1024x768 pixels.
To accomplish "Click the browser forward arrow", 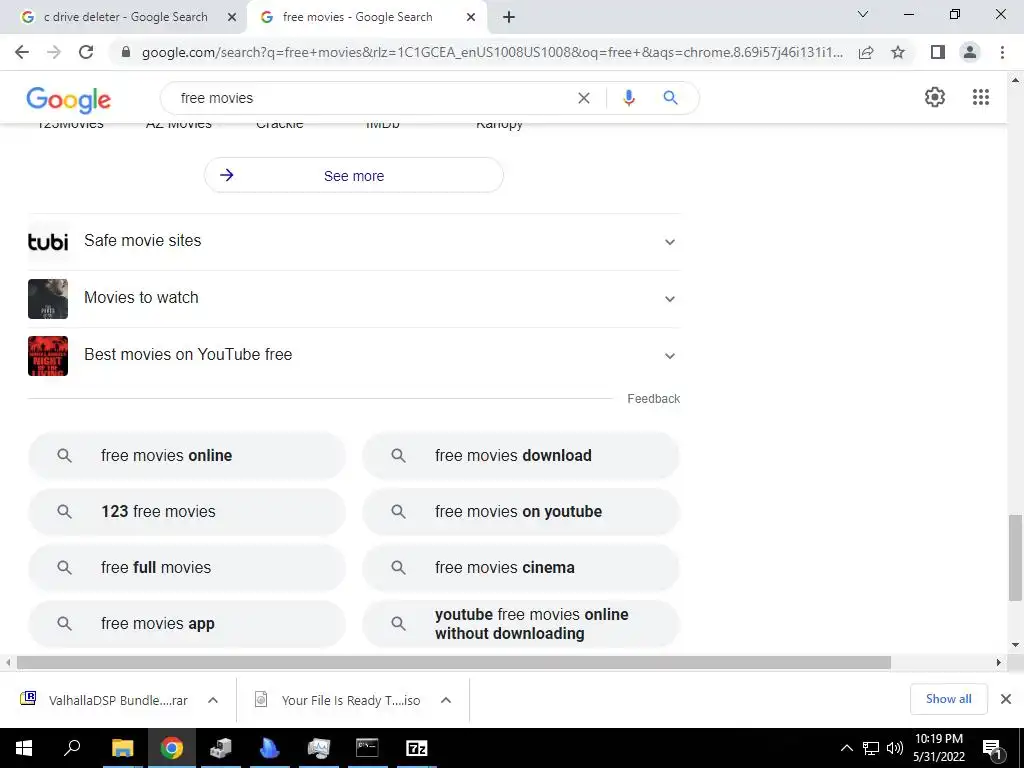I will pos(54,52).
